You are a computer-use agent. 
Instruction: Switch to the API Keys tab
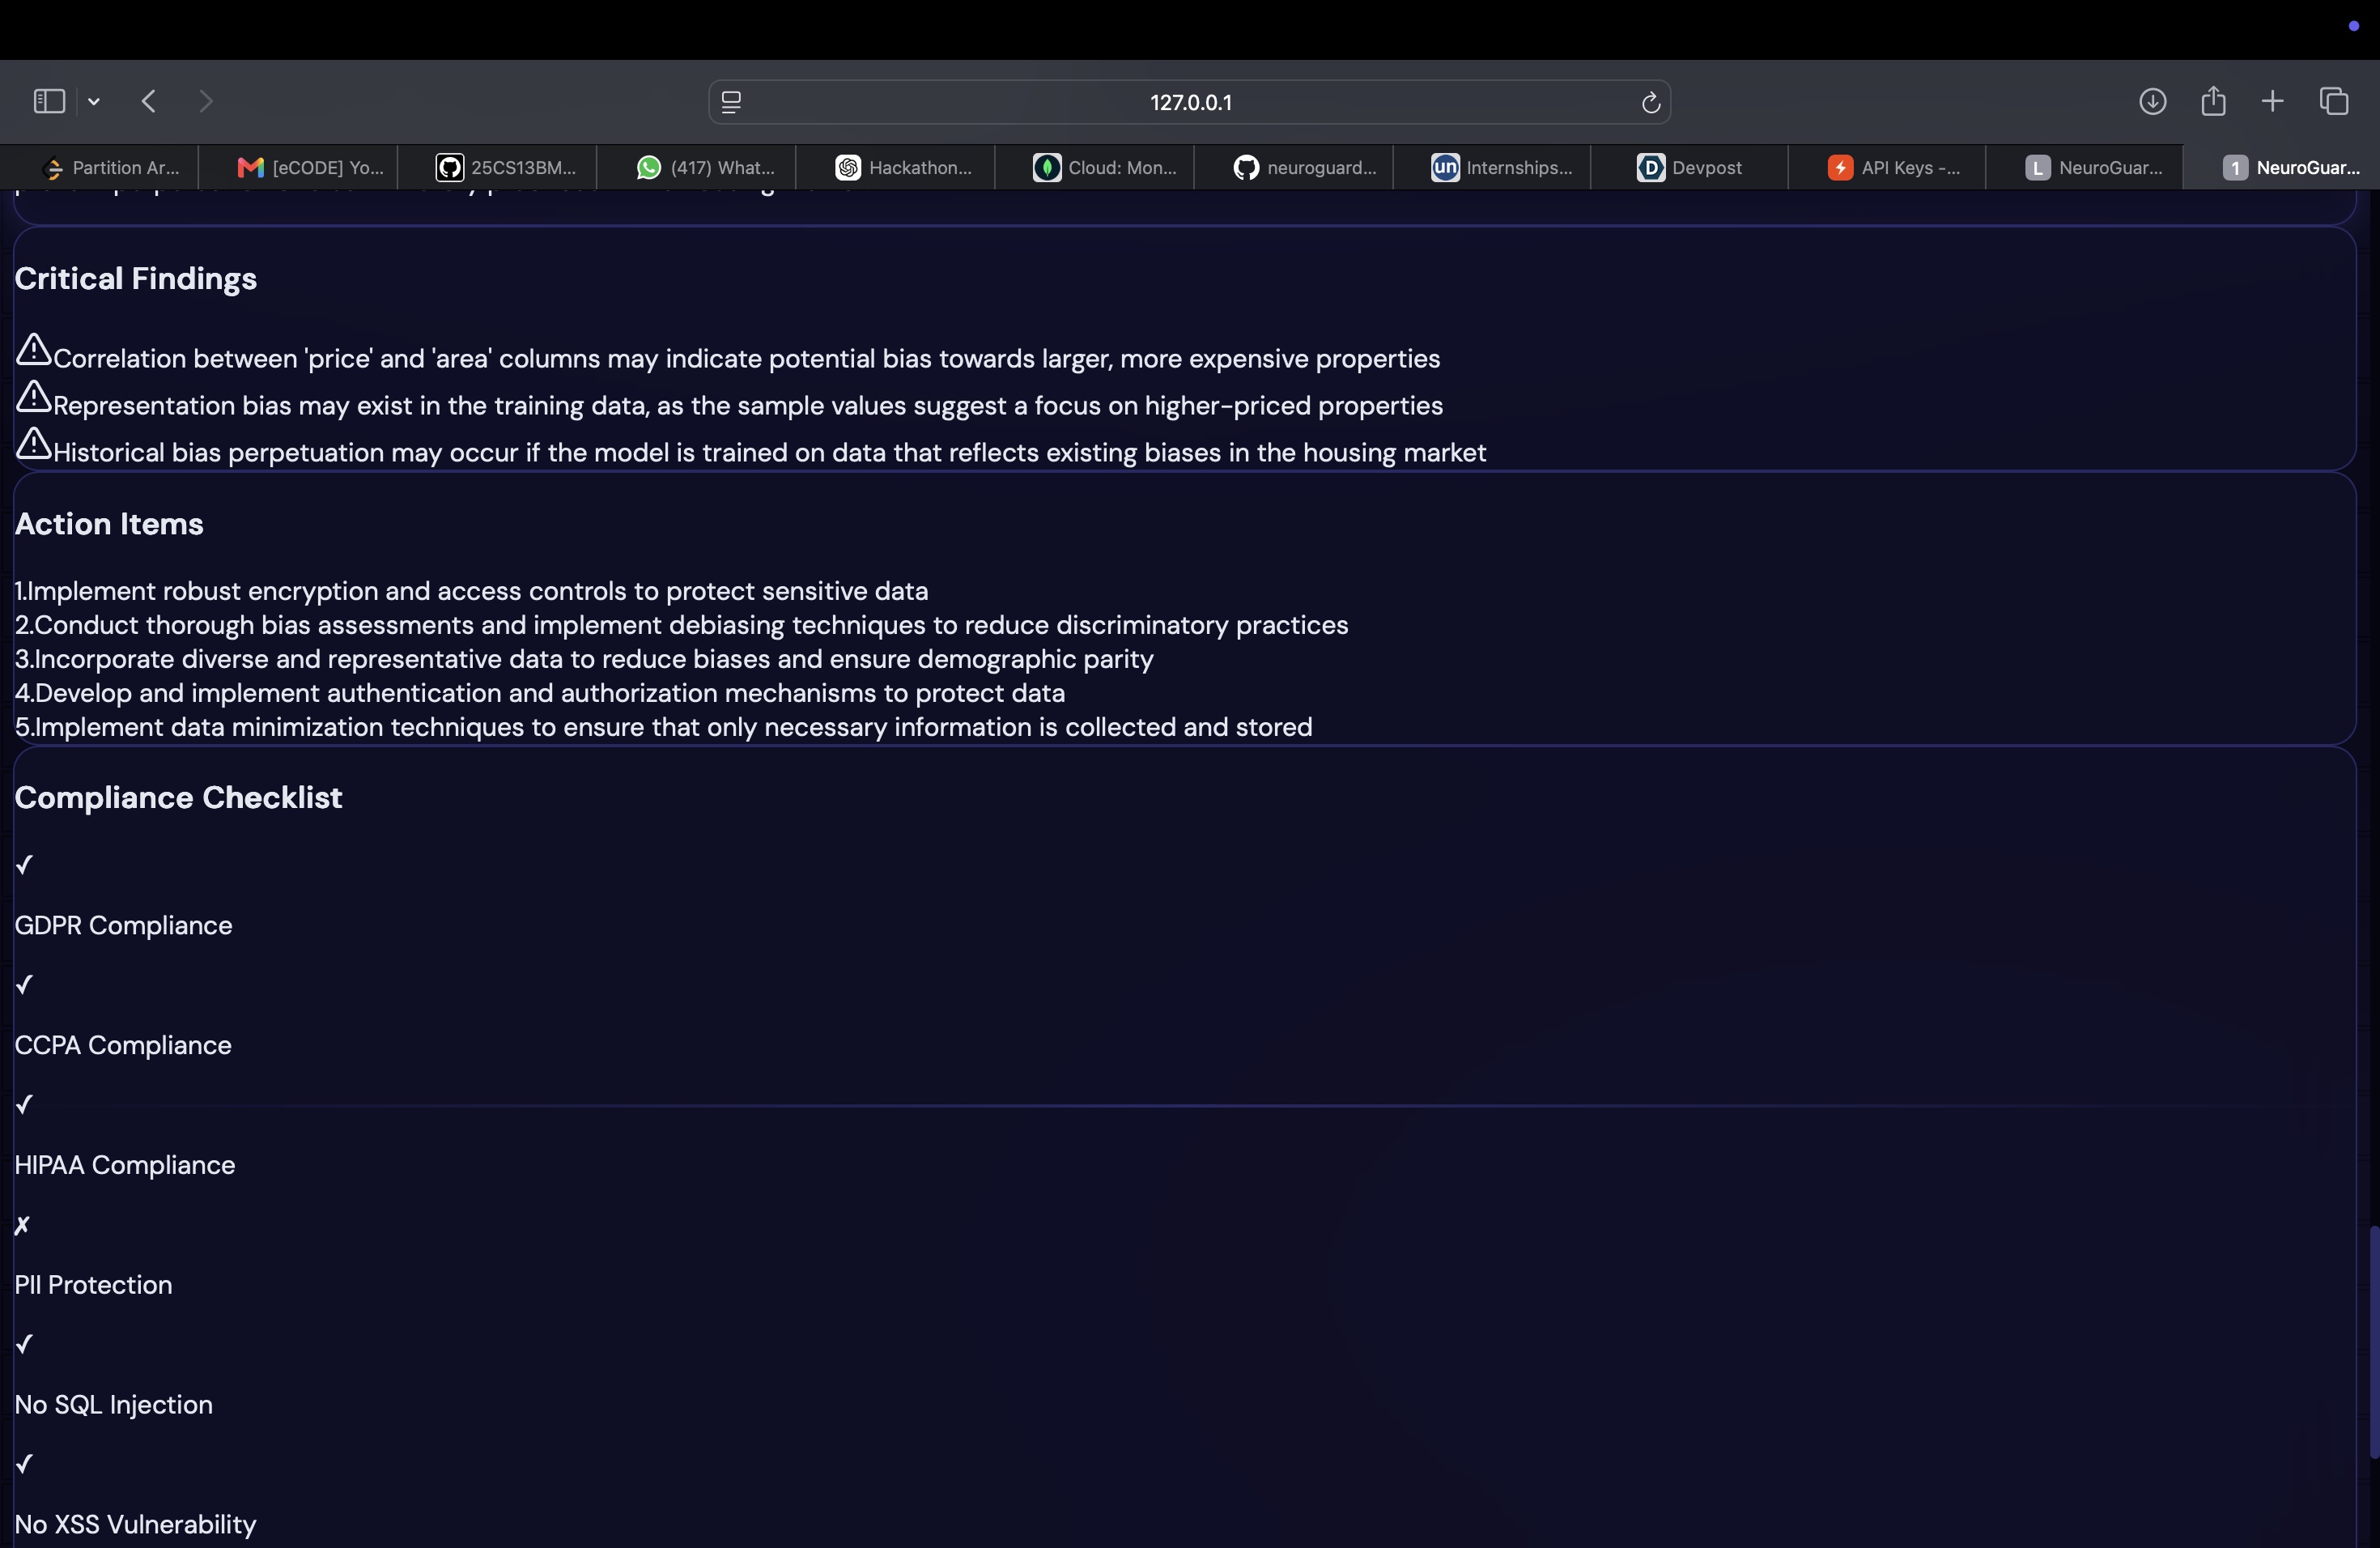pyautogui.click(x=1888, y=168)
